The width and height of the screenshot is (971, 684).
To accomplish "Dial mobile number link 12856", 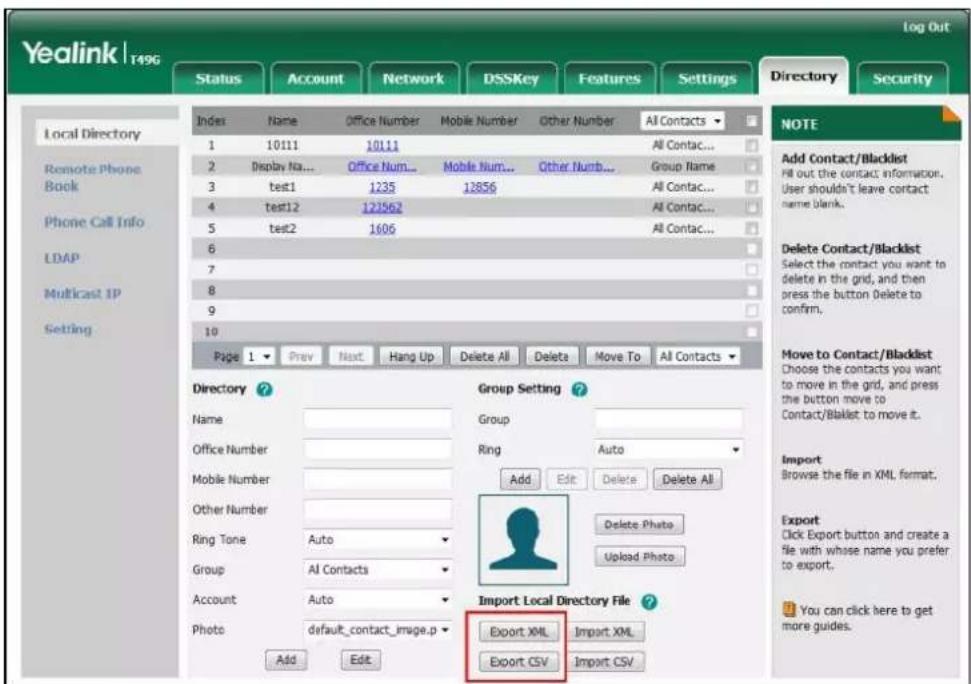I will click(479, 187).
